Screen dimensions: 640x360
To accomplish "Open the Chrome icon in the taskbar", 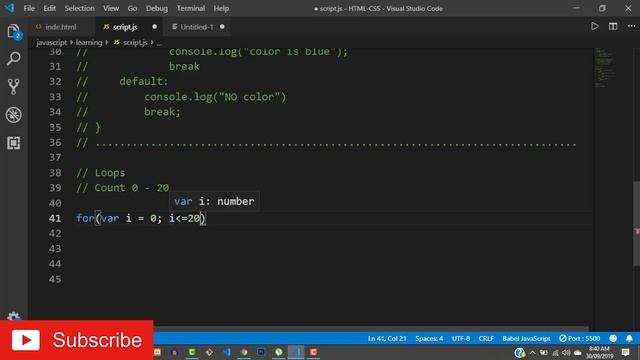I will pyautogui.click(x=244, y=352).
